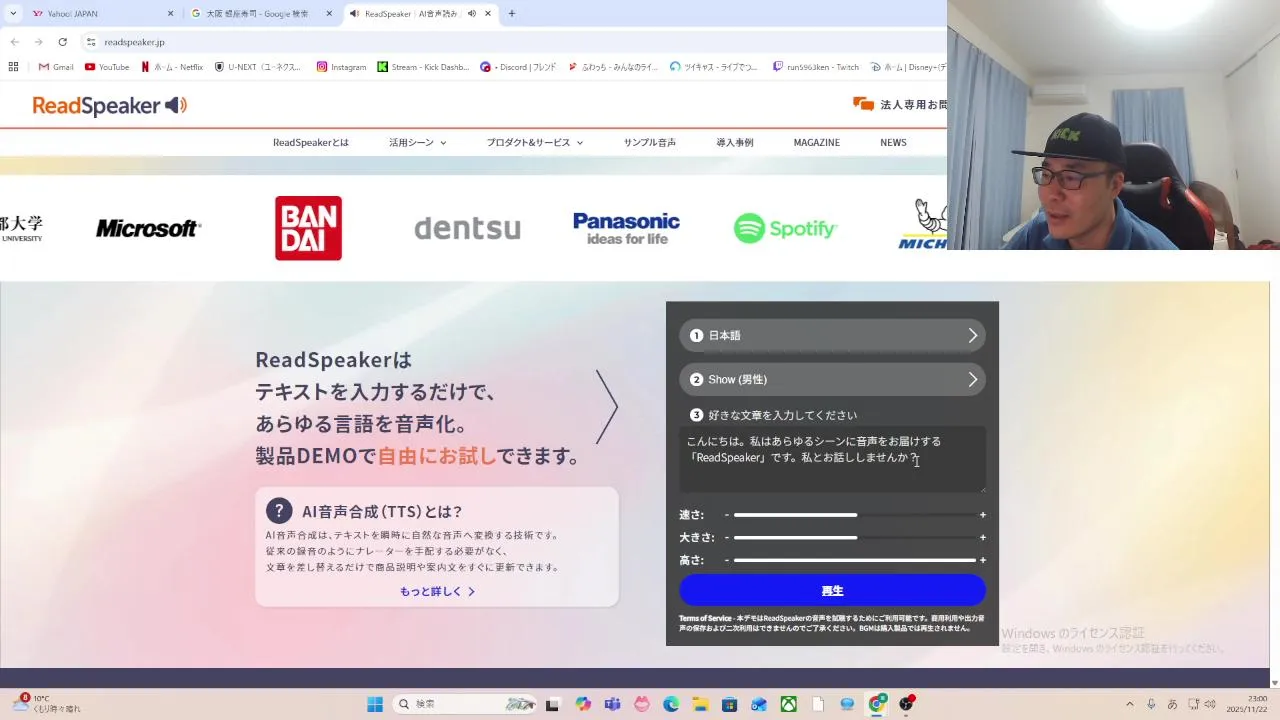Open the weather widget in the taskbar
This screenshot has width=1280, height=720.
tap(47, 704)
